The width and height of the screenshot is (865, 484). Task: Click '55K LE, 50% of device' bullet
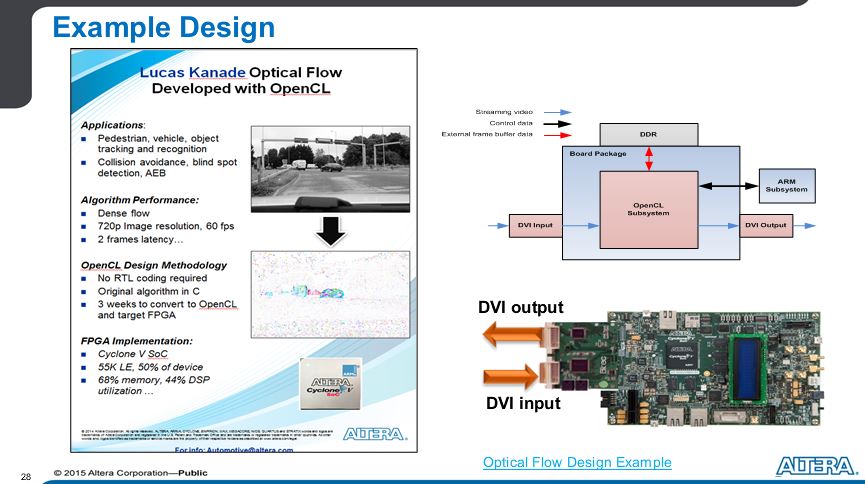coord(150,367)
